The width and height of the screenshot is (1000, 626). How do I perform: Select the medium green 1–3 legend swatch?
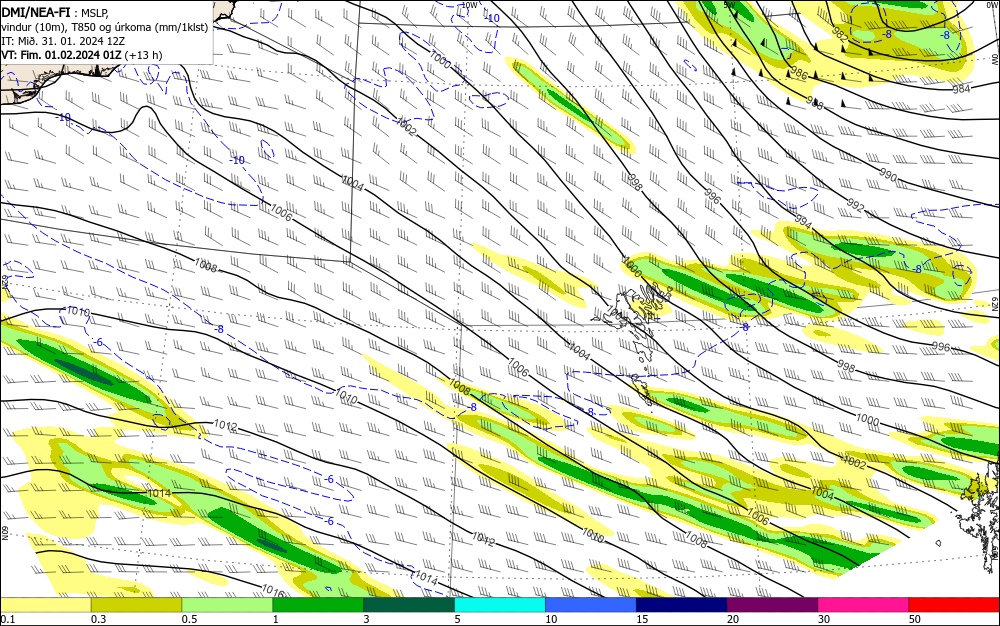(318, 605)
